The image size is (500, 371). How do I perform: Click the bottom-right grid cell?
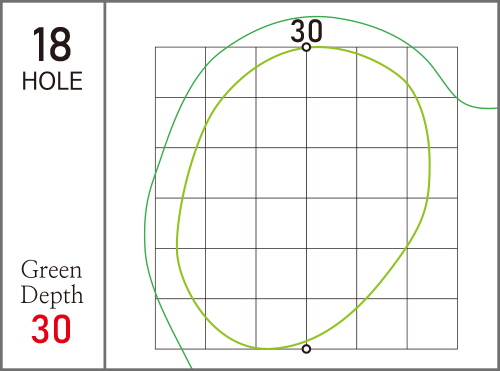click(x=432, y=324)
